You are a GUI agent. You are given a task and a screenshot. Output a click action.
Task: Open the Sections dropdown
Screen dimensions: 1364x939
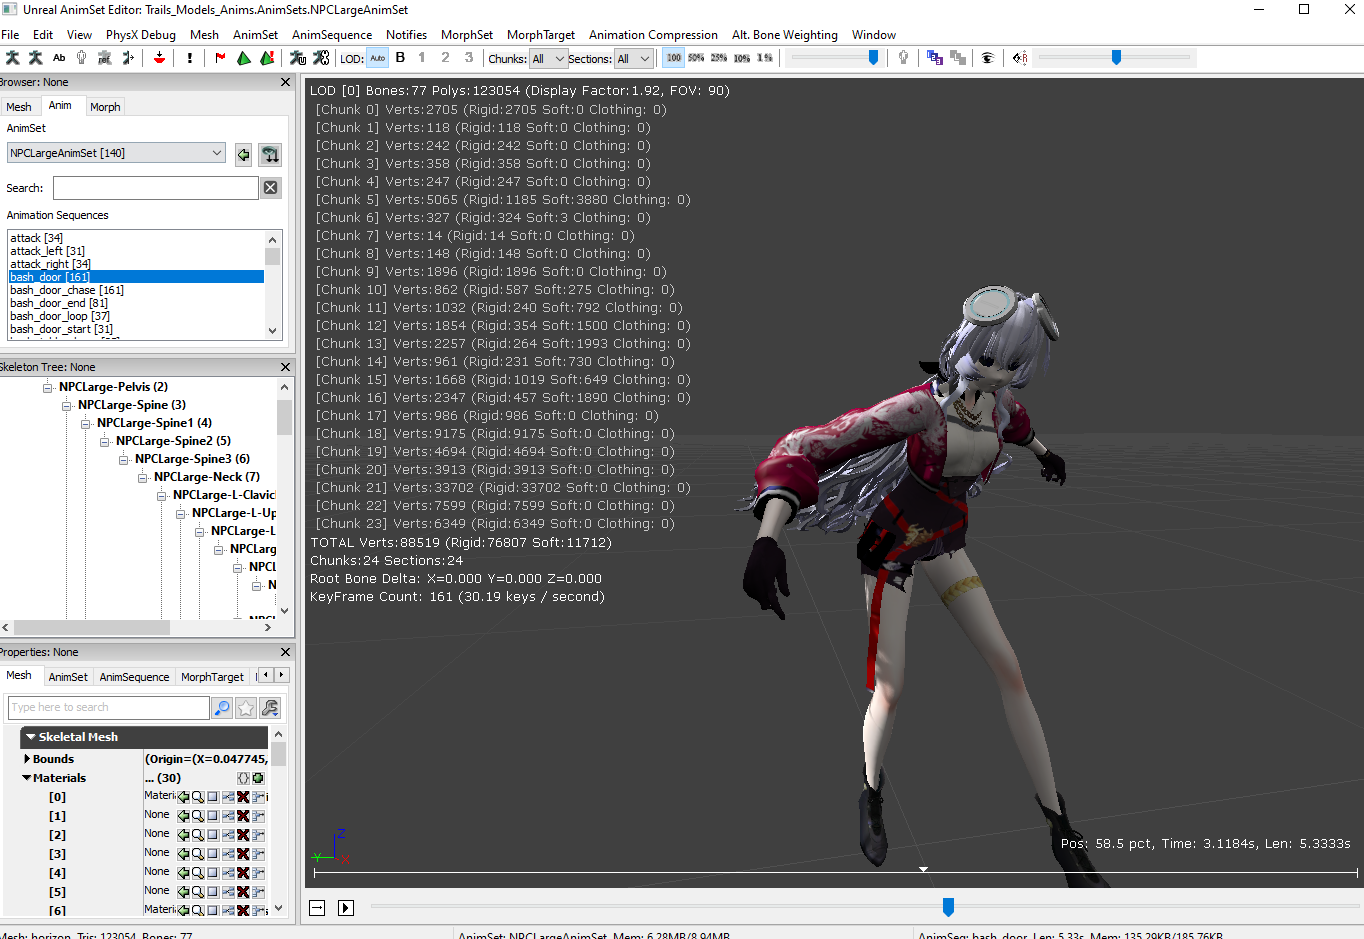pyautogui.click(x=634, y=59)
